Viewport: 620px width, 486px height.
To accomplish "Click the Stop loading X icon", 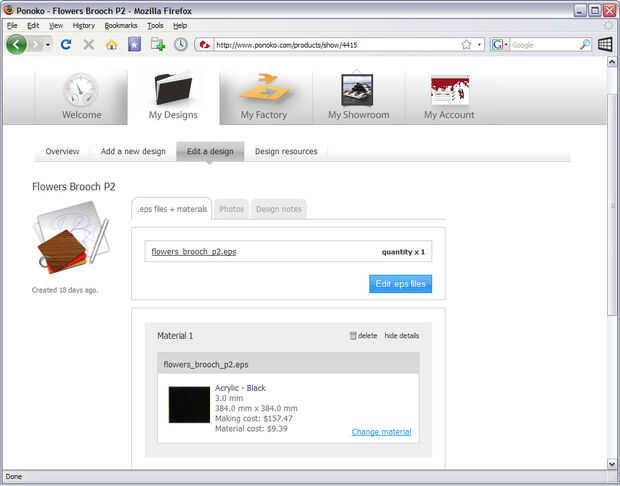I will coord(89,45).
